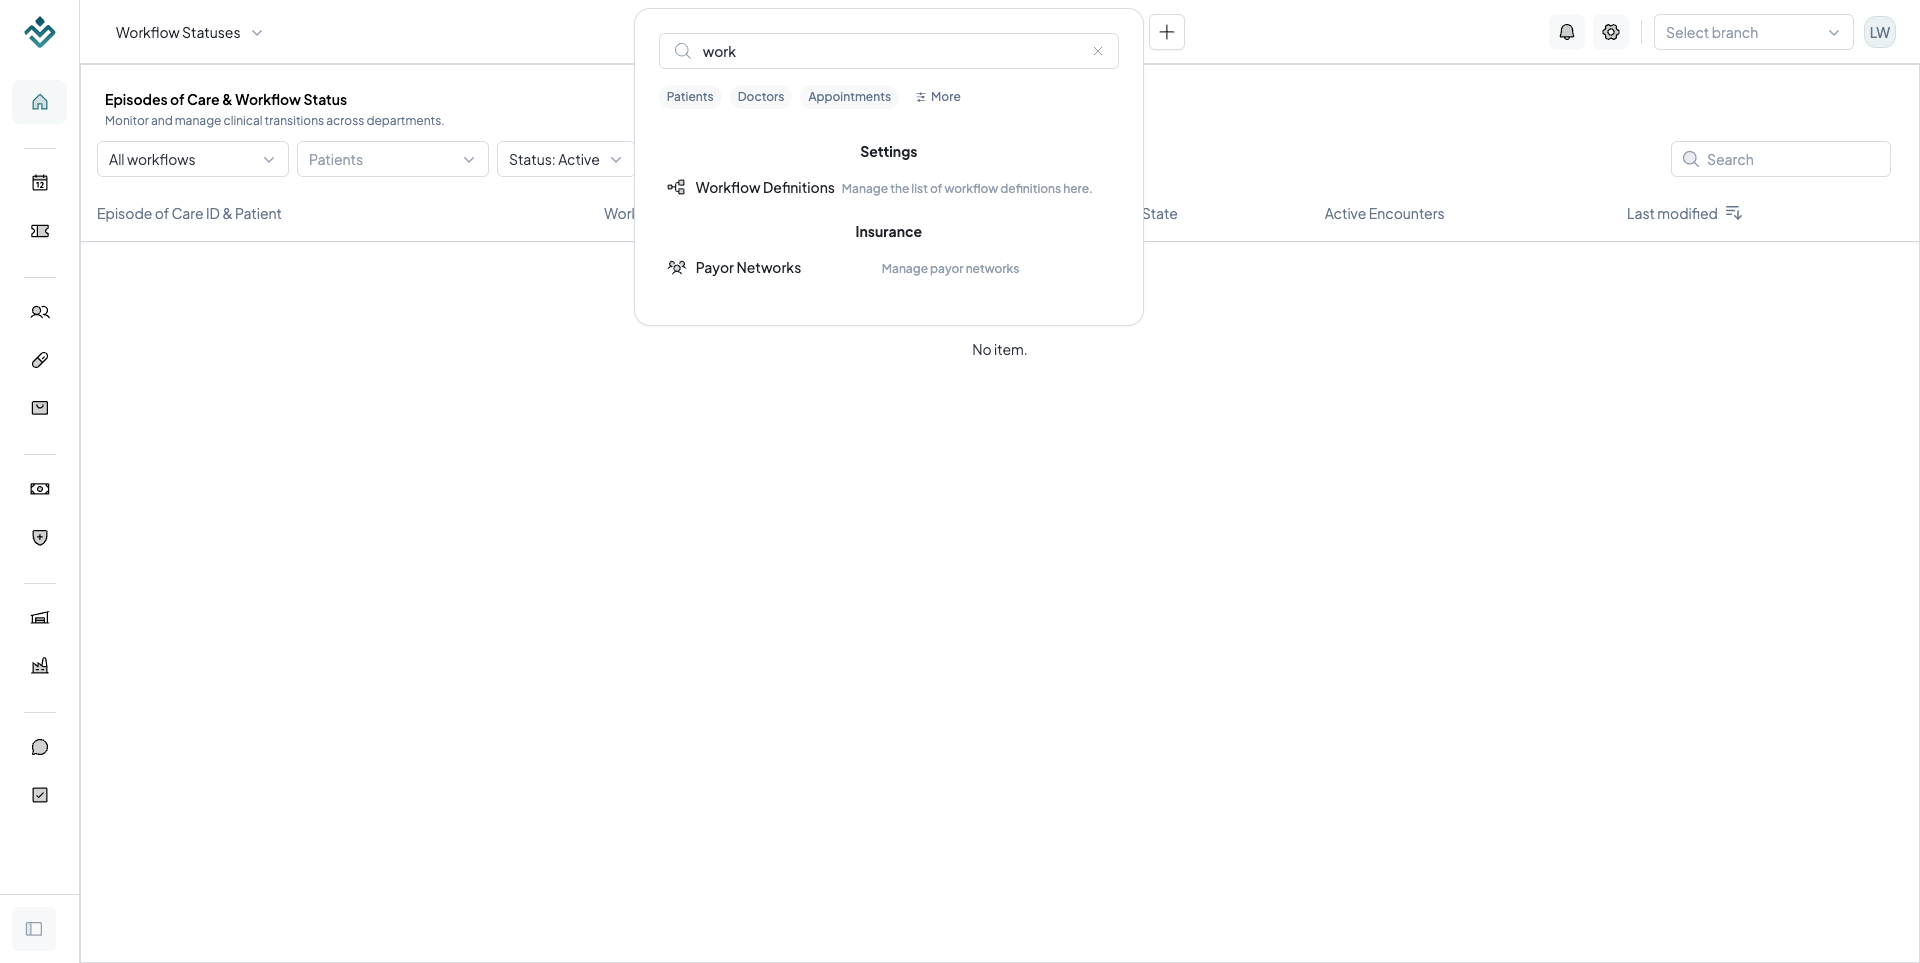Focus the table Search input
Screen dimensions: 1920x963
click(x=1781, y=159)
